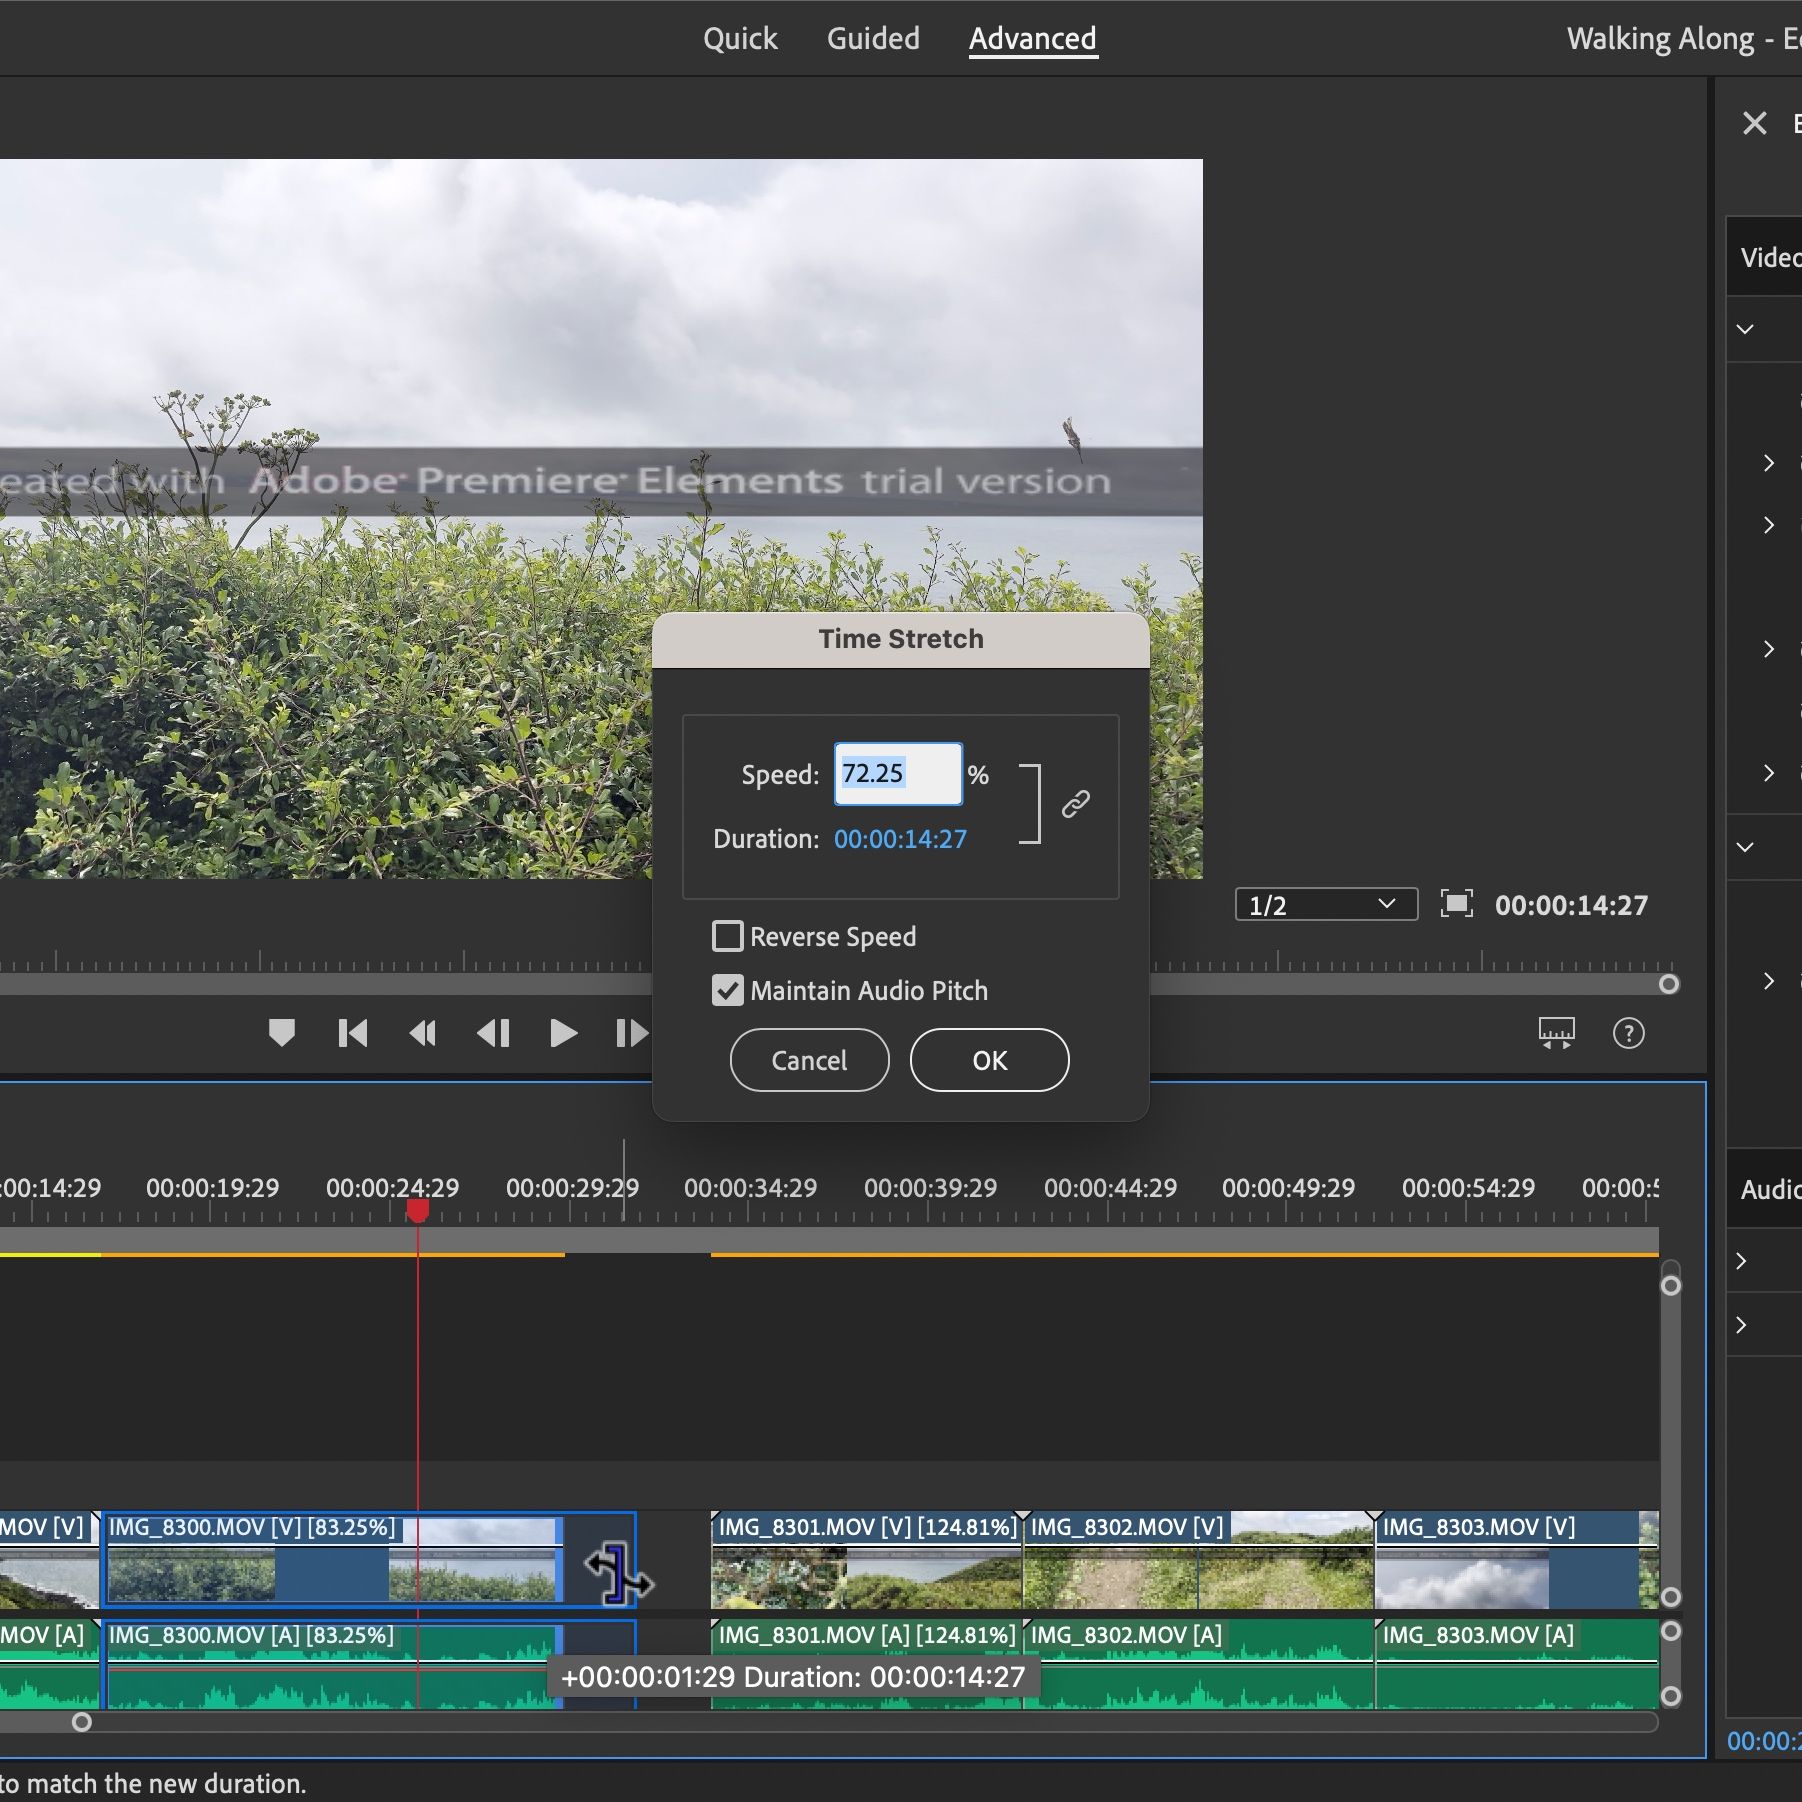The height and width of the screenshot is (1802, 1802).
Task: Open the 1/2 playback quality dropdown
Action: click(x=1325, y=904)
